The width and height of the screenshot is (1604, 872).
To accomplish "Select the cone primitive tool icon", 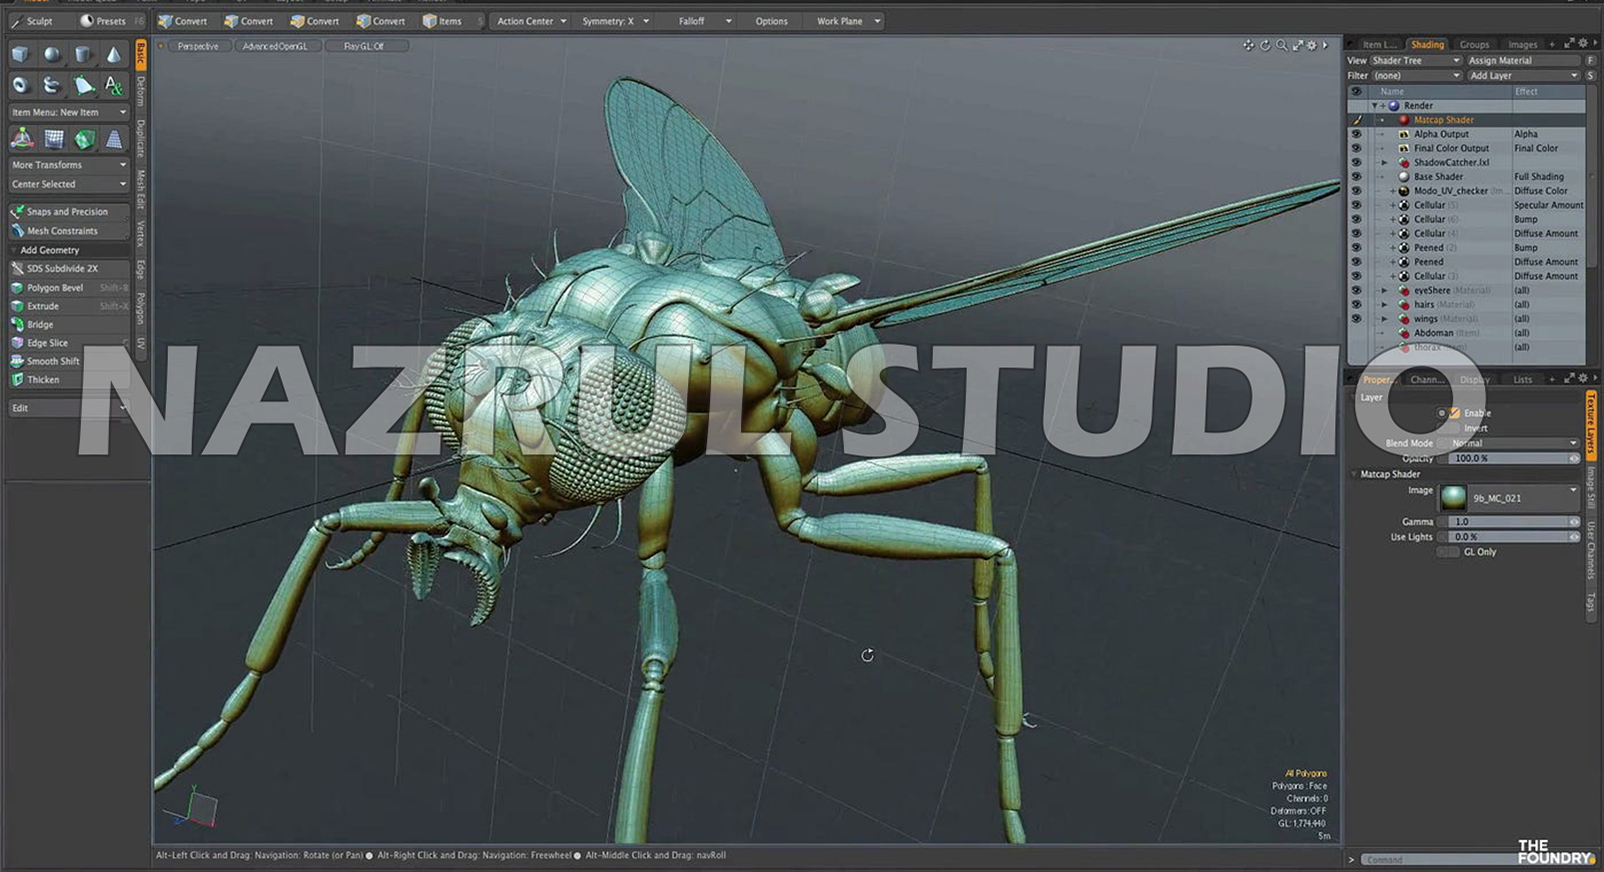I will click(x=114, y=54).
